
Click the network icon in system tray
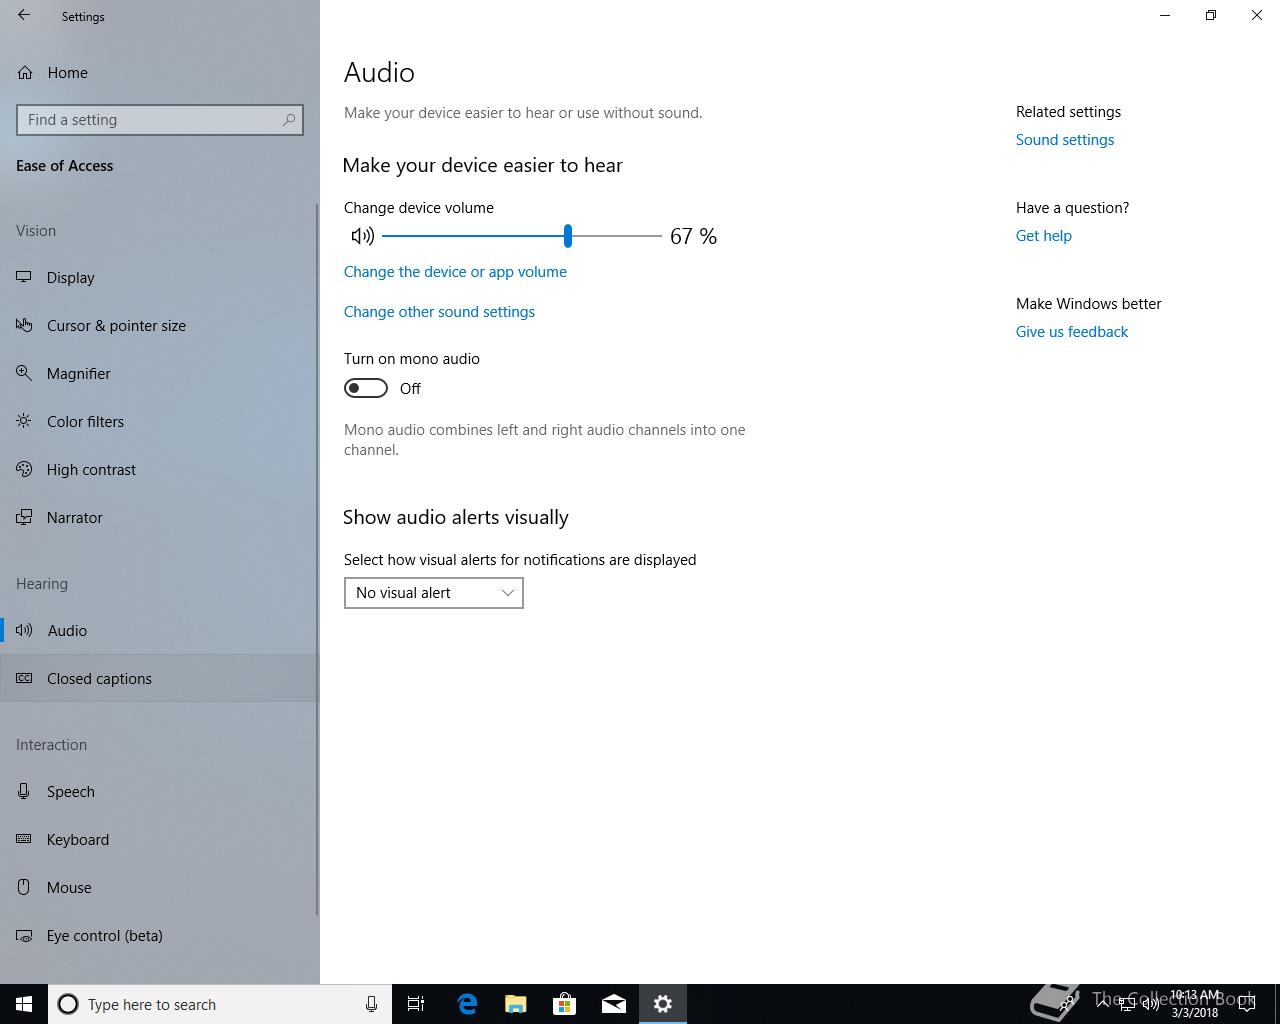coord(1127,1004)
